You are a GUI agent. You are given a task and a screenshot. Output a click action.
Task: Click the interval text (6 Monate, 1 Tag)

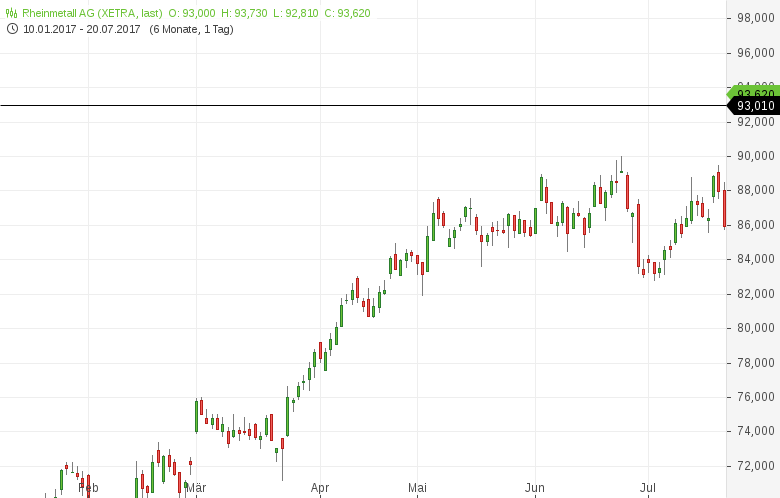click(192, 29)
